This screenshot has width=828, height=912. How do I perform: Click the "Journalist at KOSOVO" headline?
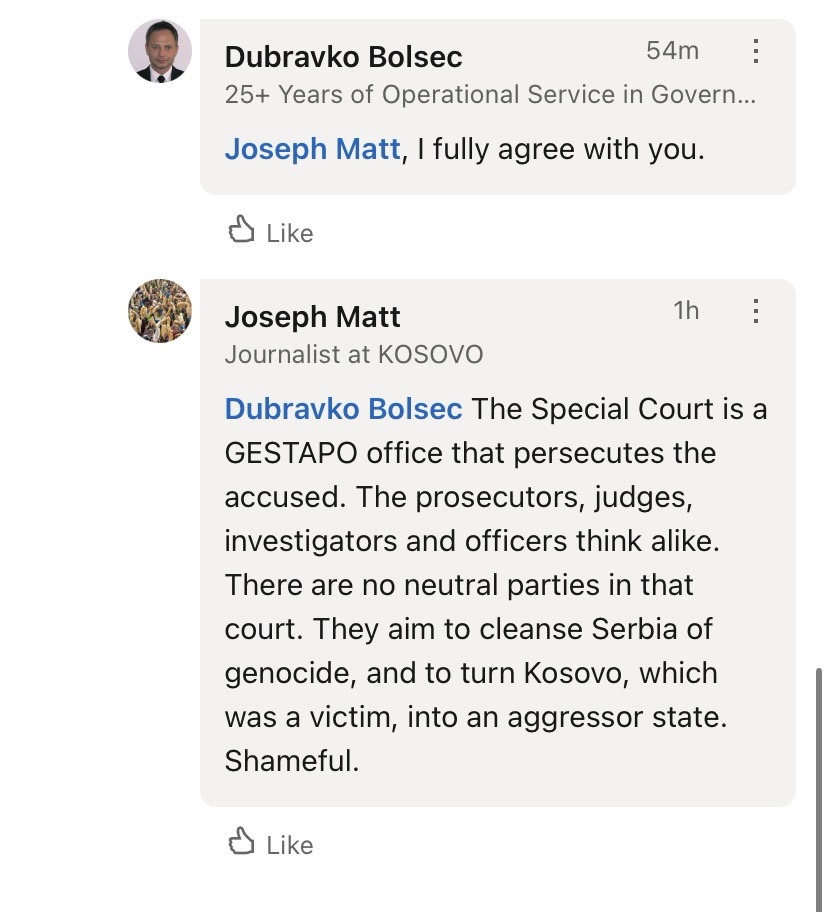353,354
